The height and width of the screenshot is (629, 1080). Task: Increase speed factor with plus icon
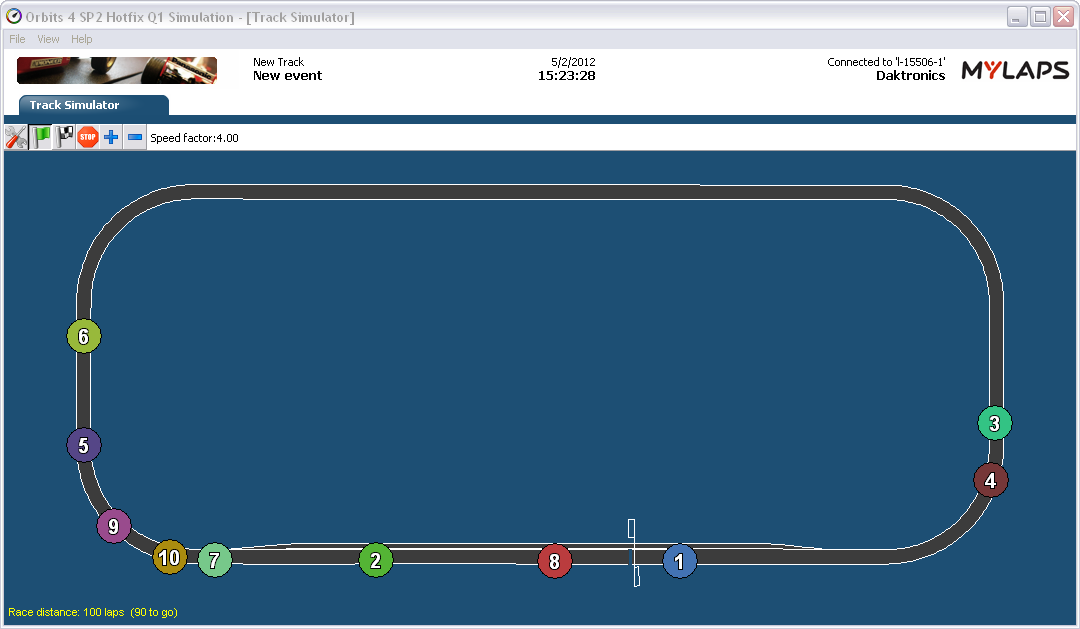pyautogui.click(x=111, y=138)
